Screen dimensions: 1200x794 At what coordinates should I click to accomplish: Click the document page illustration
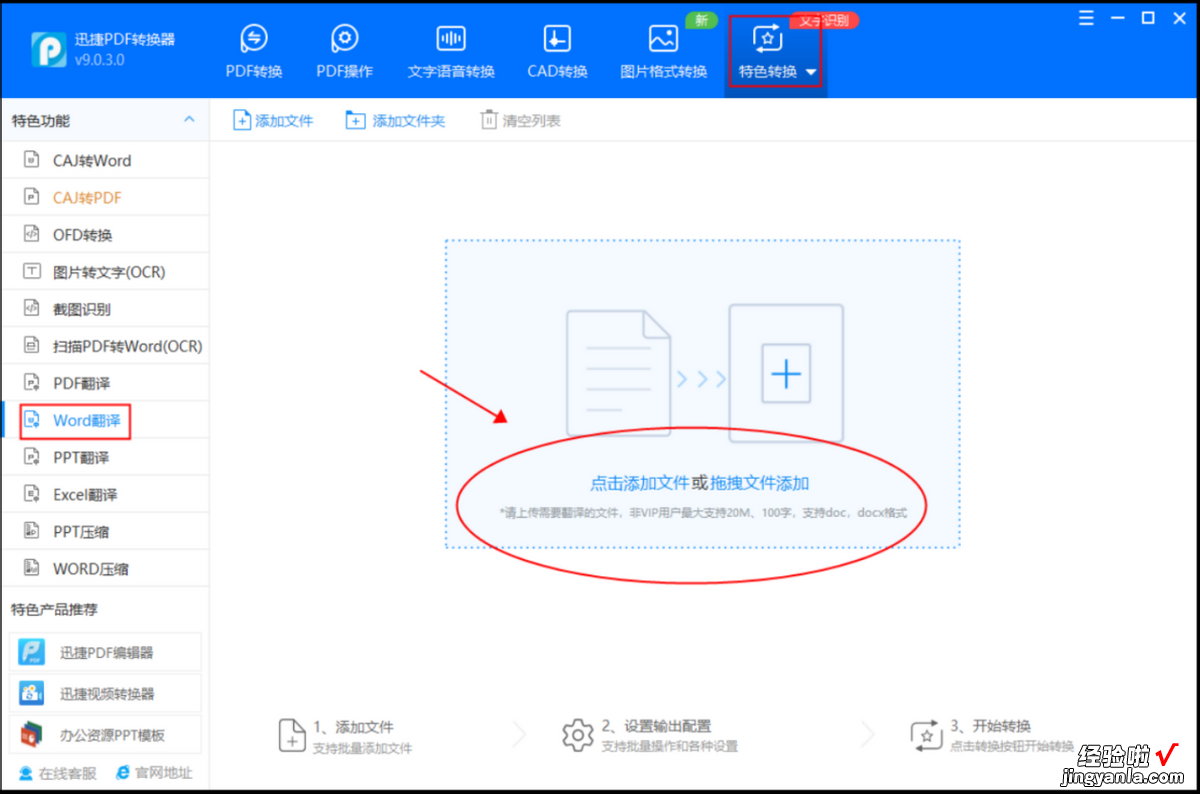618,373
